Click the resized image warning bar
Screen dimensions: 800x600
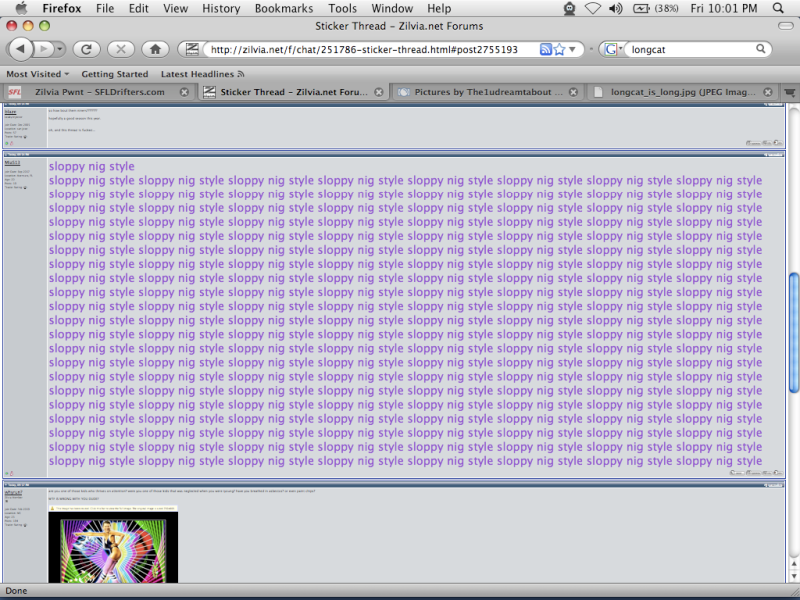pyautogui.click(x=113, y=508)
